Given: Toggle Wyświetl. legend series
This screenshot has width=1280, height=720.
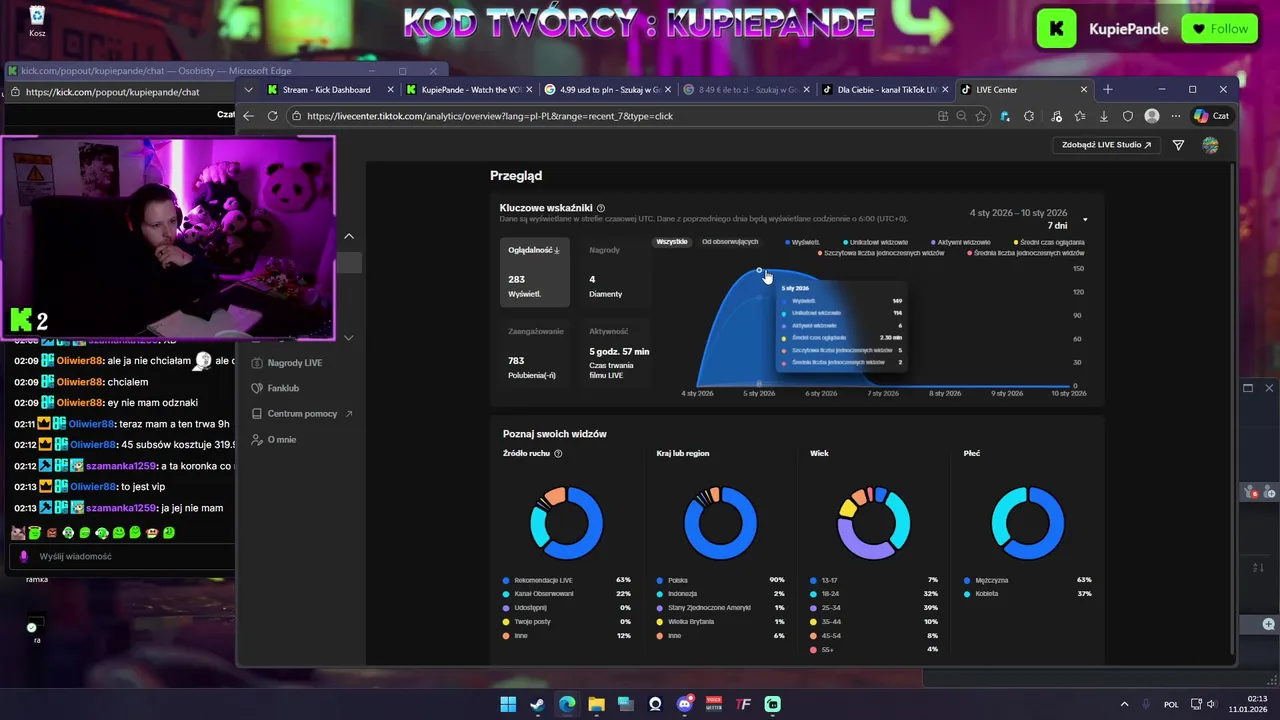Looking at the screenshot, I should click(803, 242).
